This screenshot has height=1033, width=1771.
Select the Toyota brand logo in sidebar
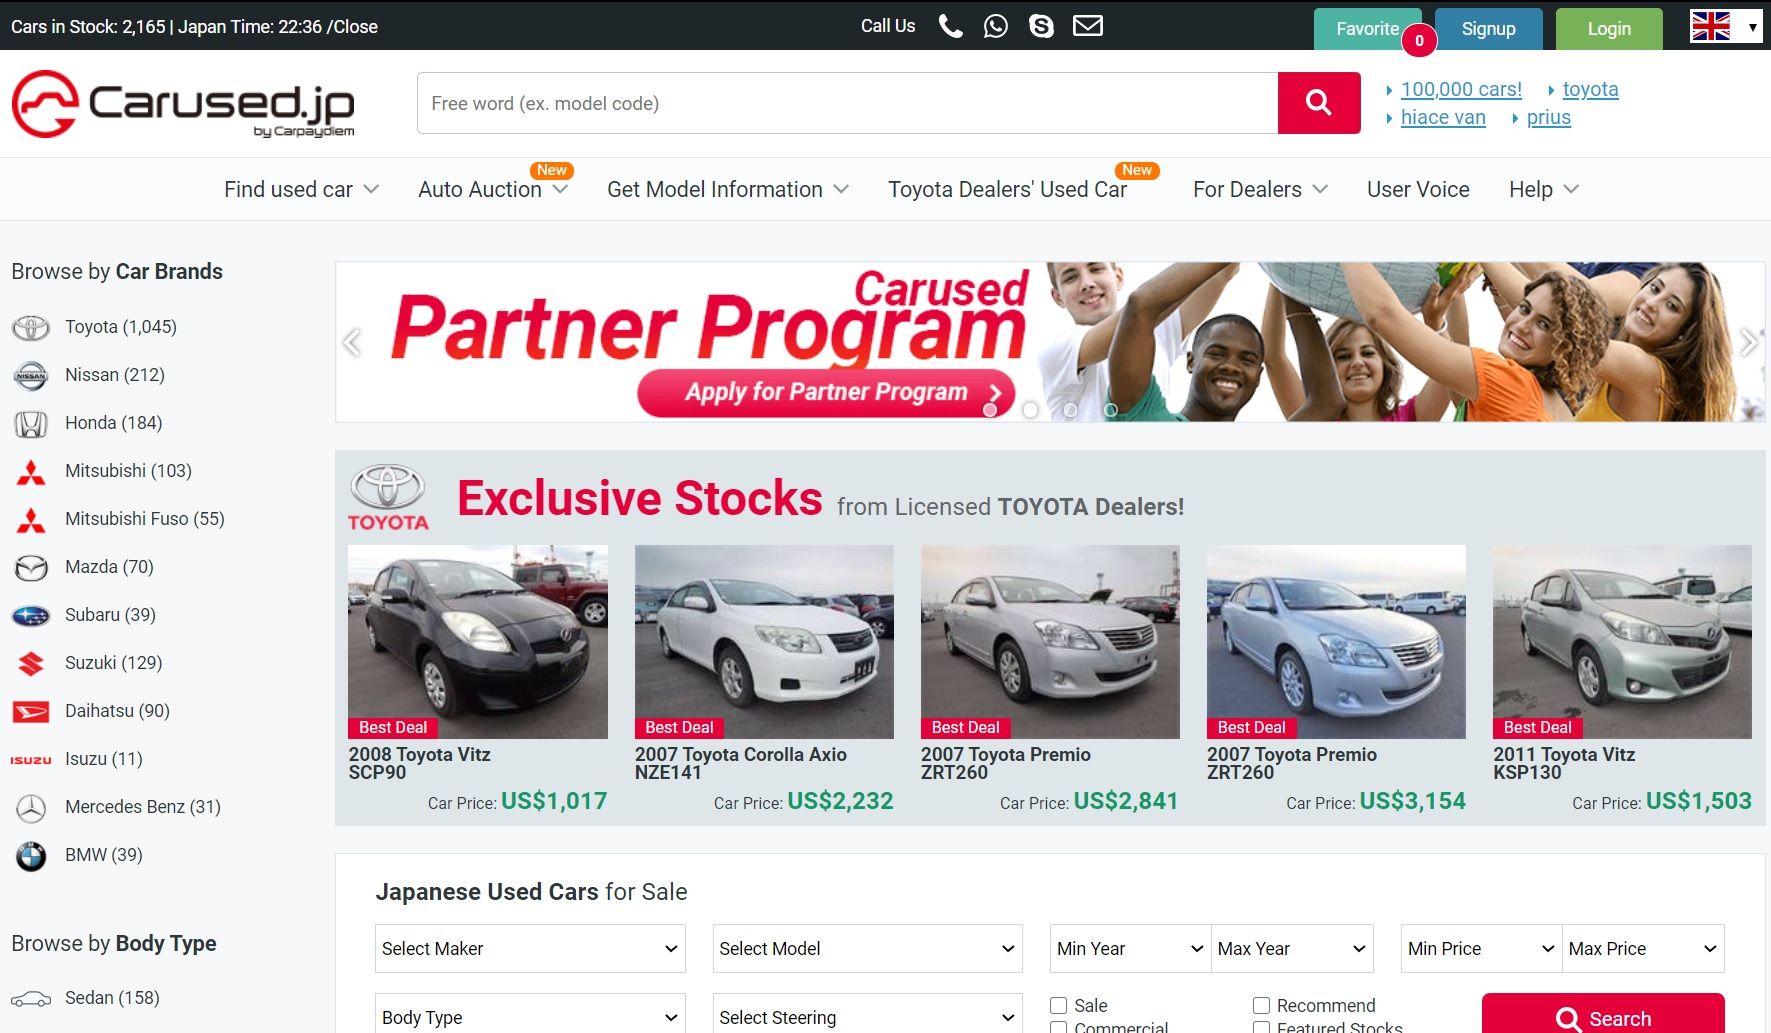click(31, 328)
